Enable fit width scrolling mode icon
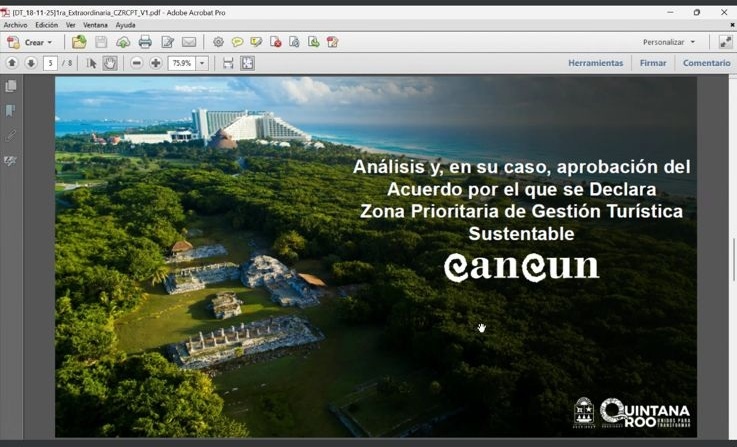The height and width of the screenshot is (447, 737). click(x=228, y=63)
